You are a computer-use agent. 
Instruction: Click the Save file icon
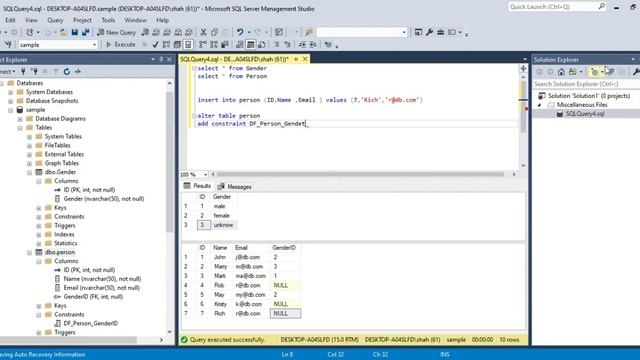pos(75,32)
